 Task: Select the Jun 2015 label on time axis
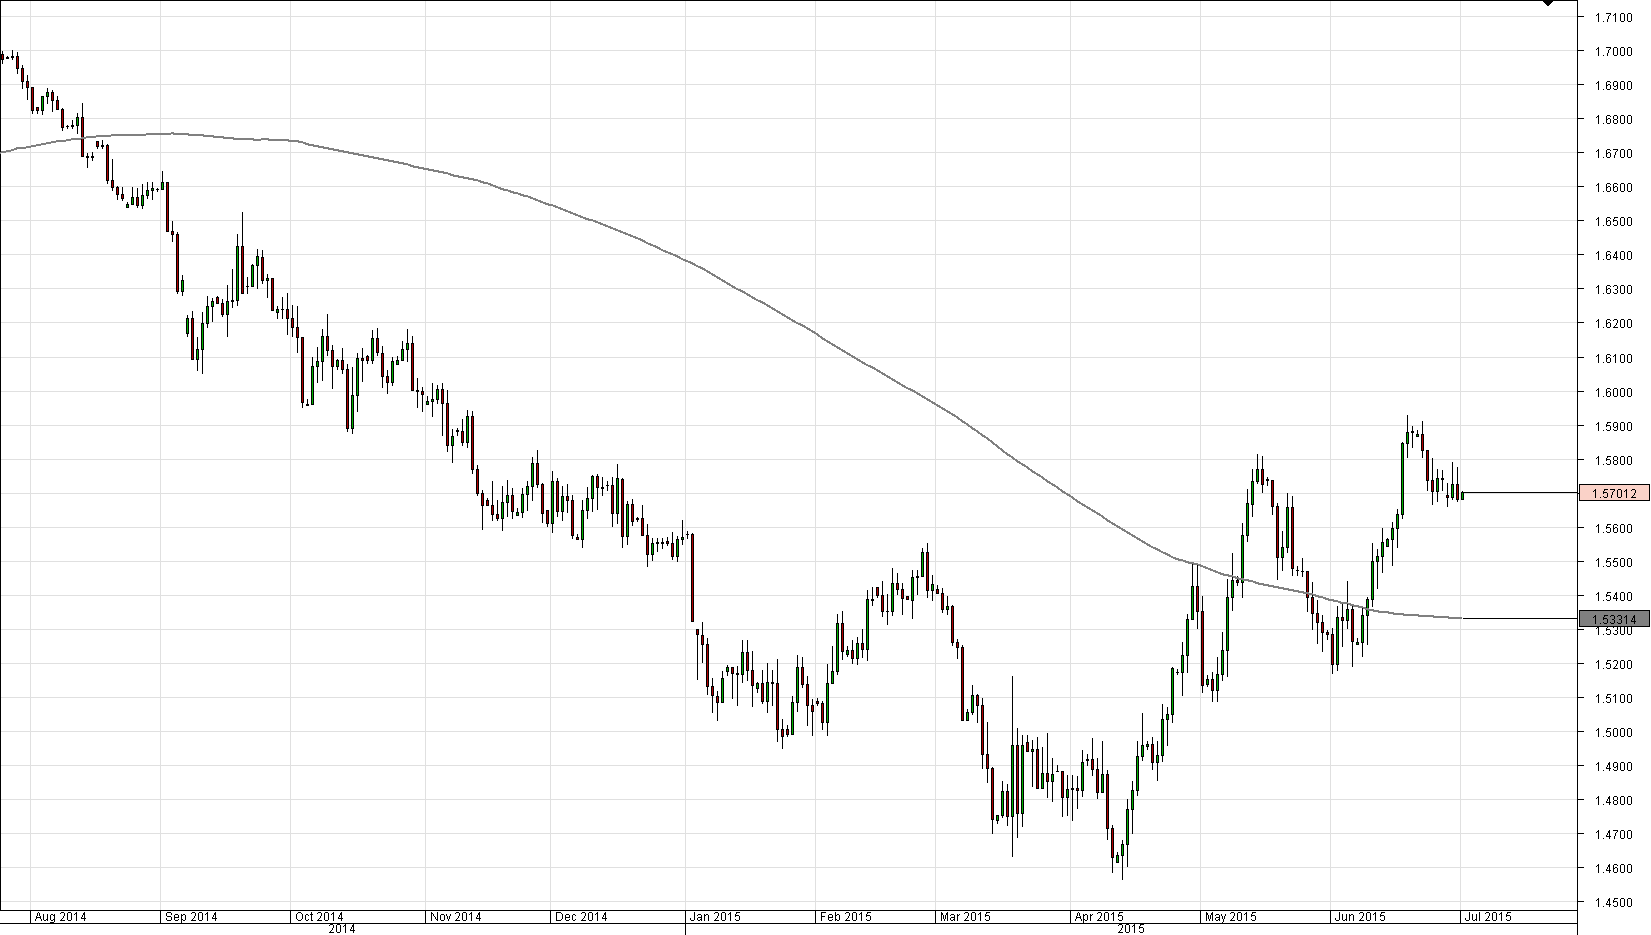1360,916
